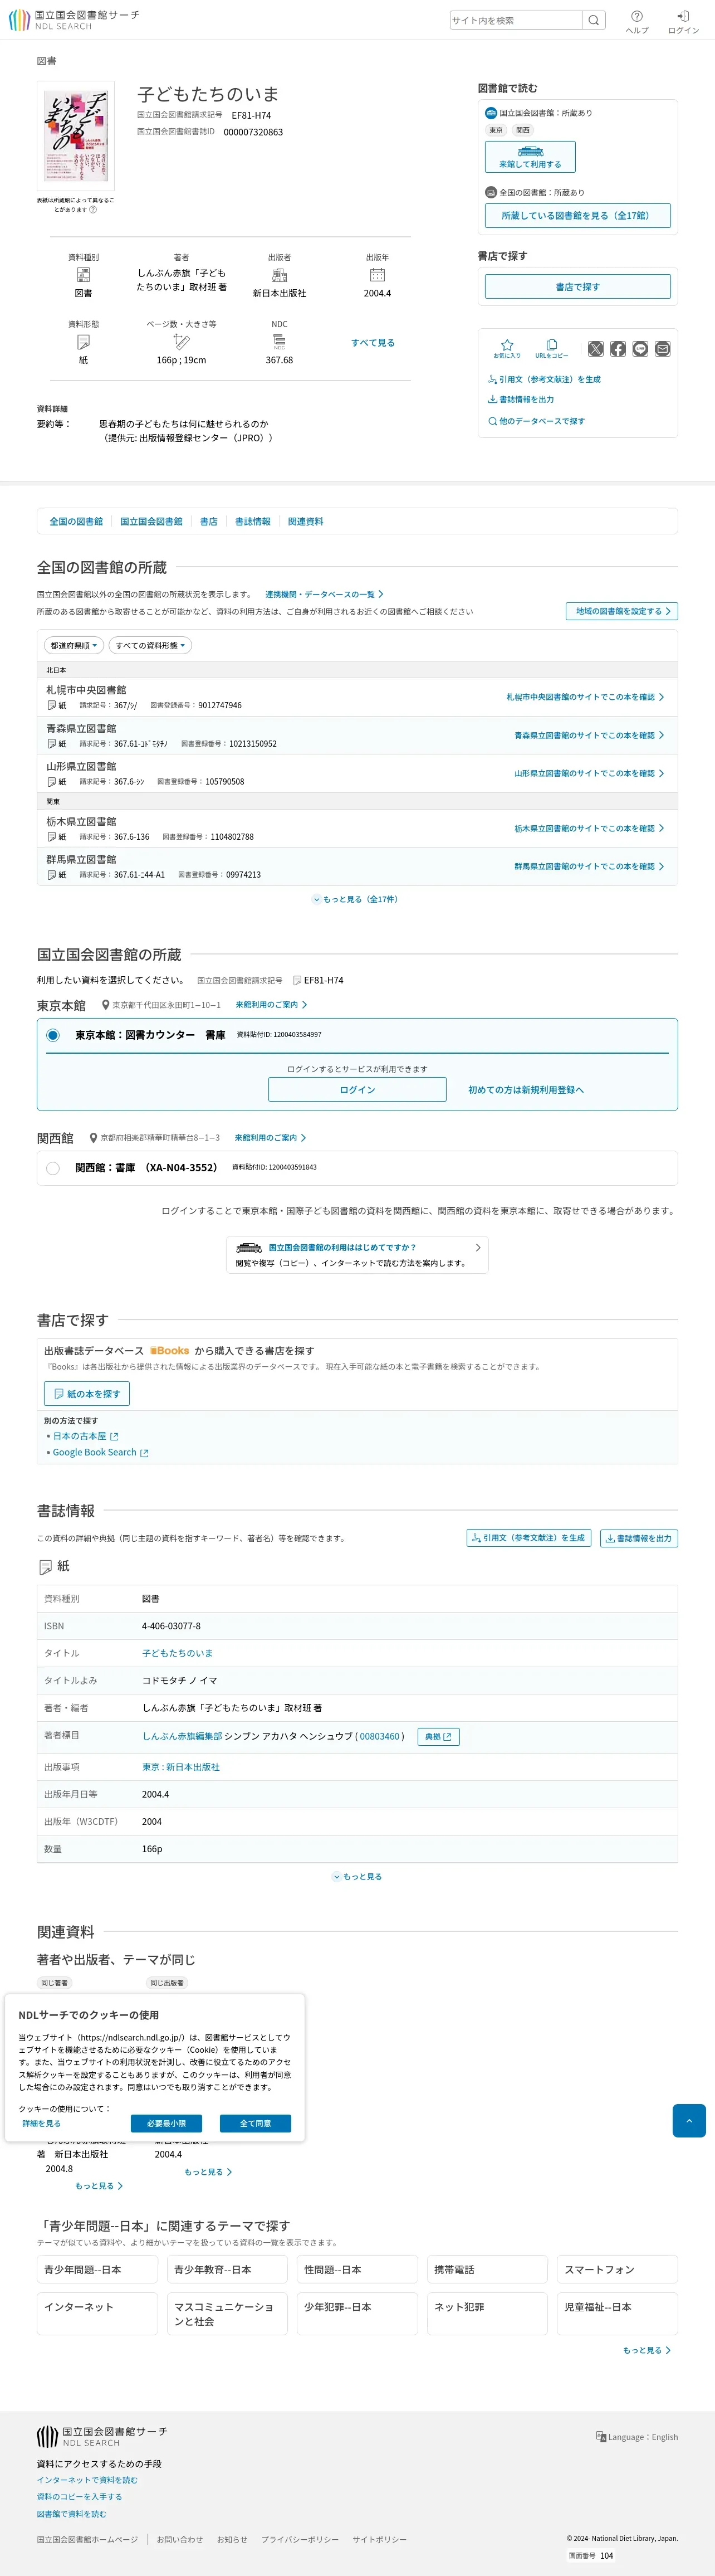This screenshot has width=715, height=2576.
Task: Jump to 関連資料 tab
Action: (x=305, y=521)
